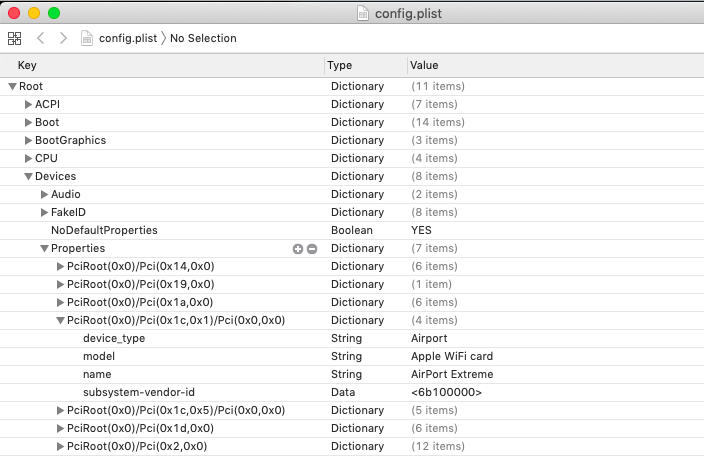Open the related items grid icon
The height and width of the screenshot is (457, 704).
[x=14, y=38]
